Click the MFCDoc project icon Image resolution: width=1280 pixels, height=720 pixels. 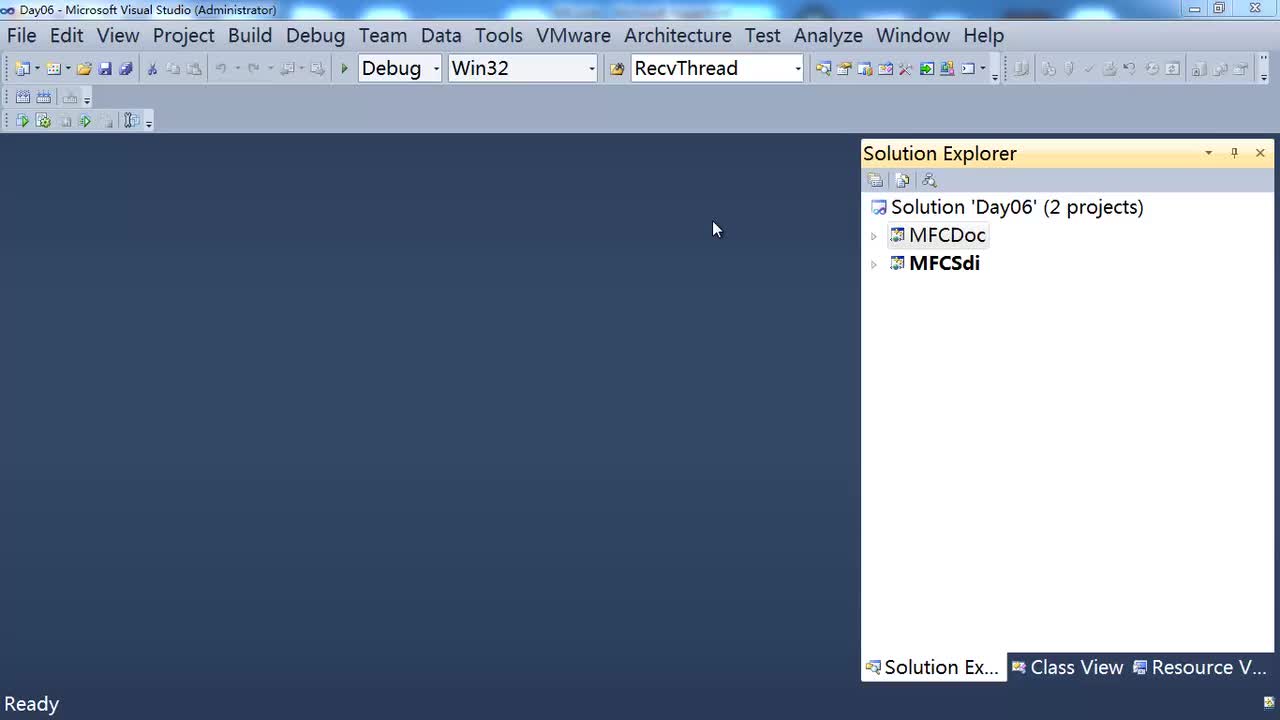point(897,236)
